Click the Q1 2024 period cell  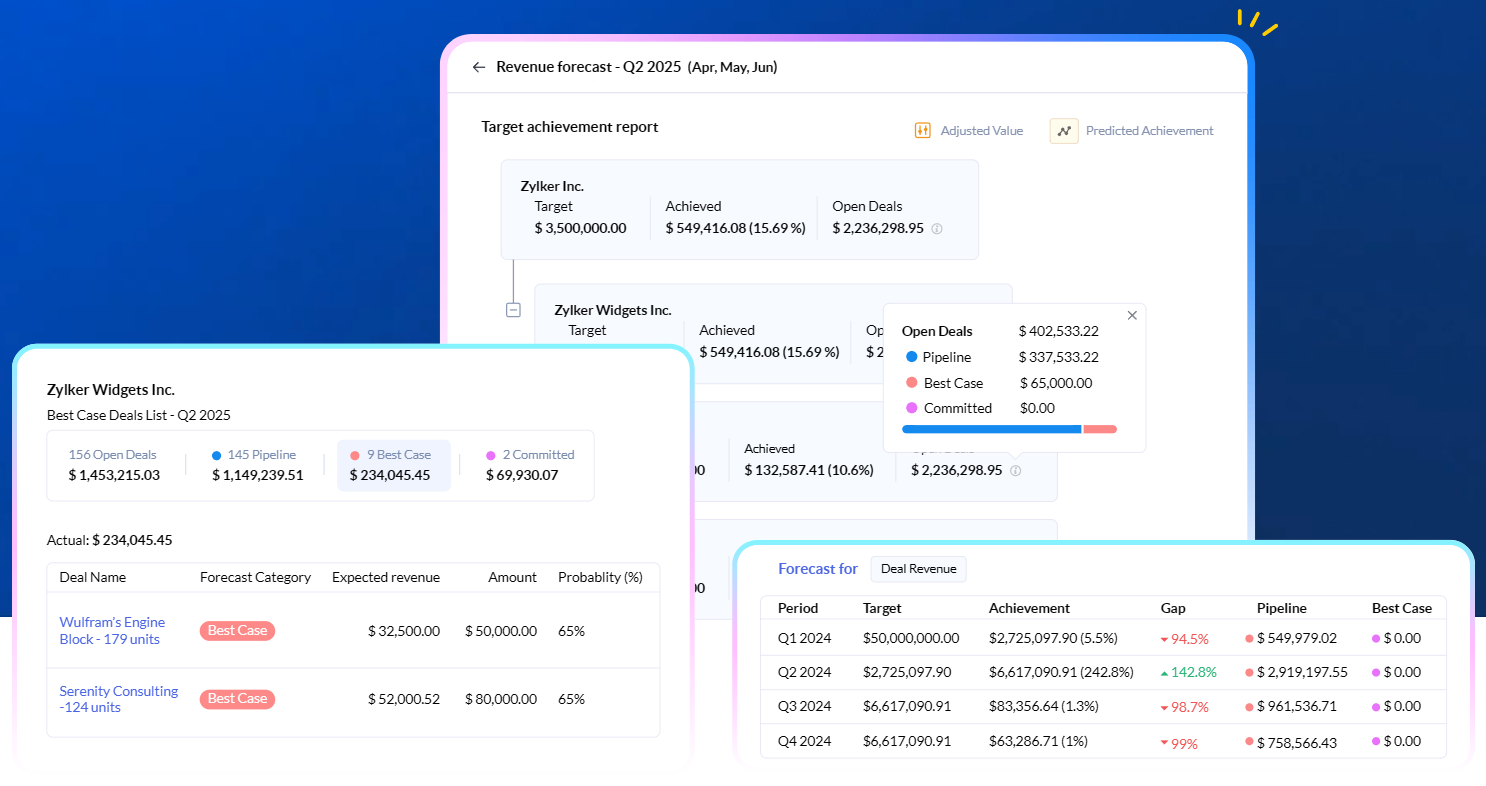805,638
